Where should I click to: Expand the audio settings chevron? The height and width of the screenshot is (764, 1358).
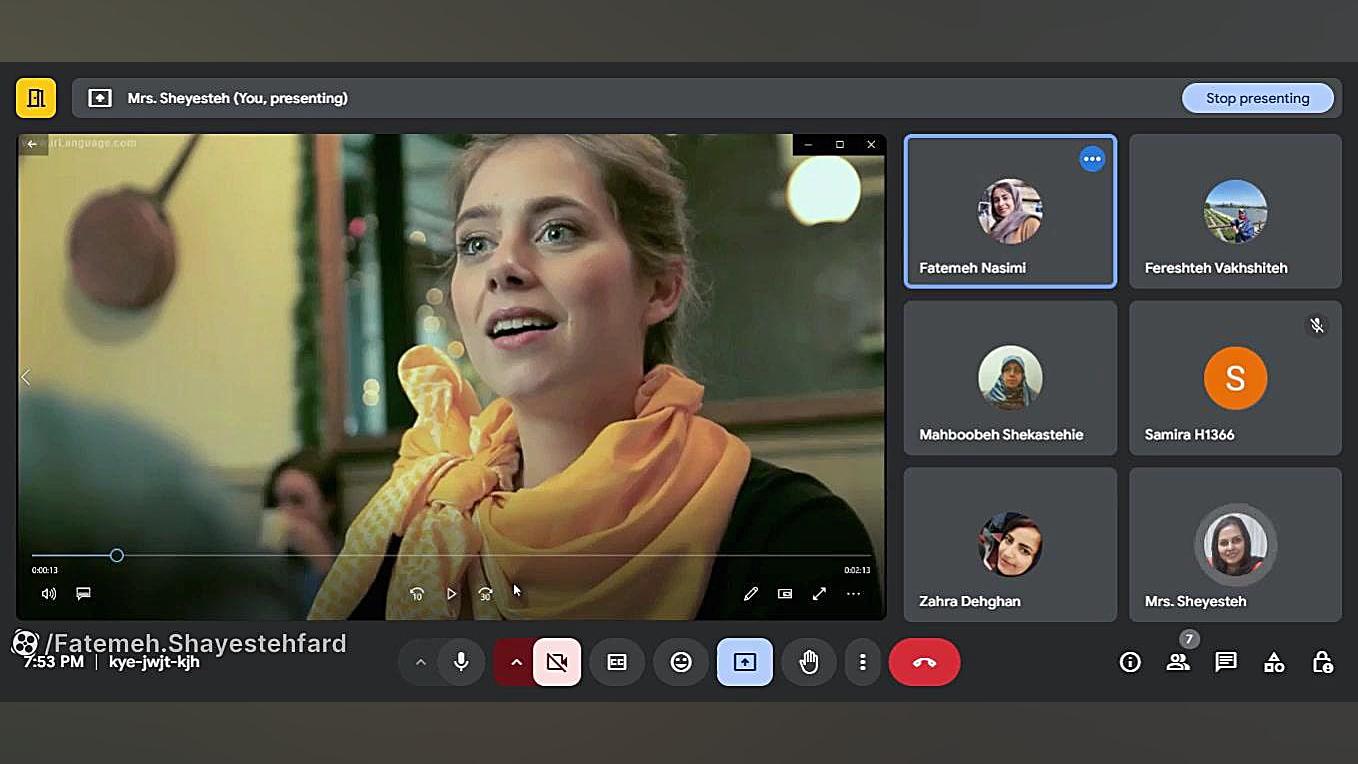coord(420,662)
